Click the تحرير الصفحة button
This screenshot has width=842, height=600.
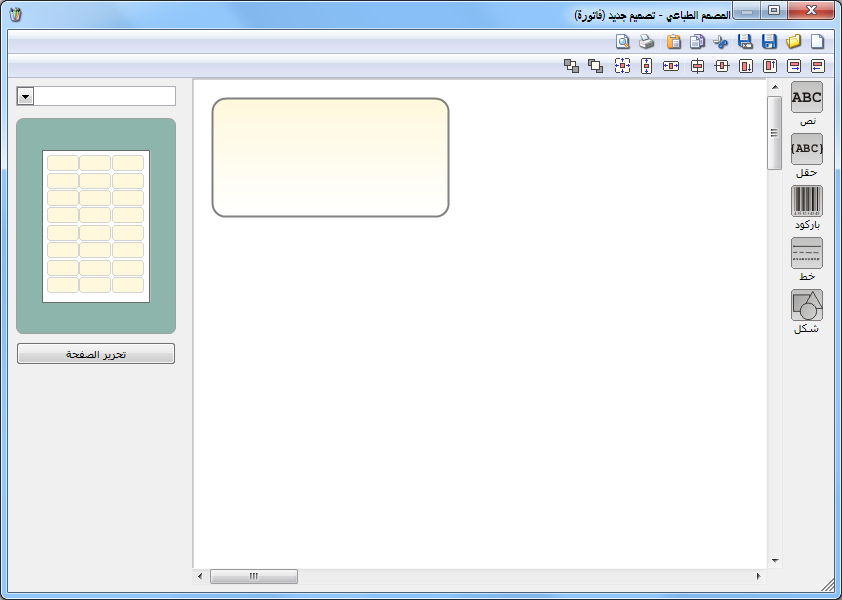[x=96, y=354]
